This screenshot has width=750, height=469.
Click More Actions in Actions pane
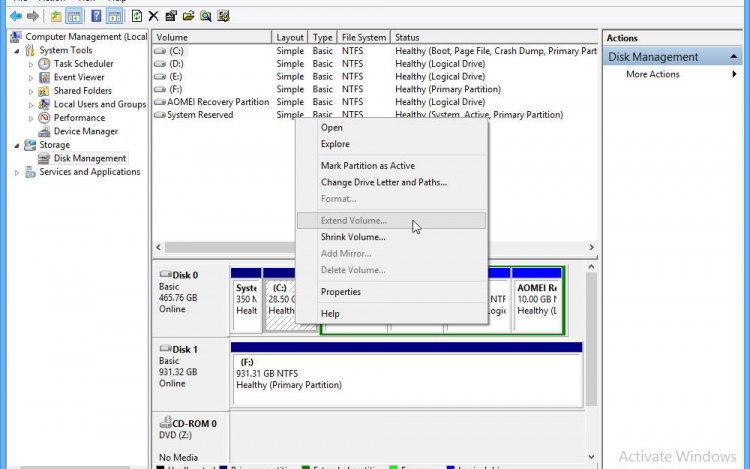pyautogui.click(x=652, y=74)
